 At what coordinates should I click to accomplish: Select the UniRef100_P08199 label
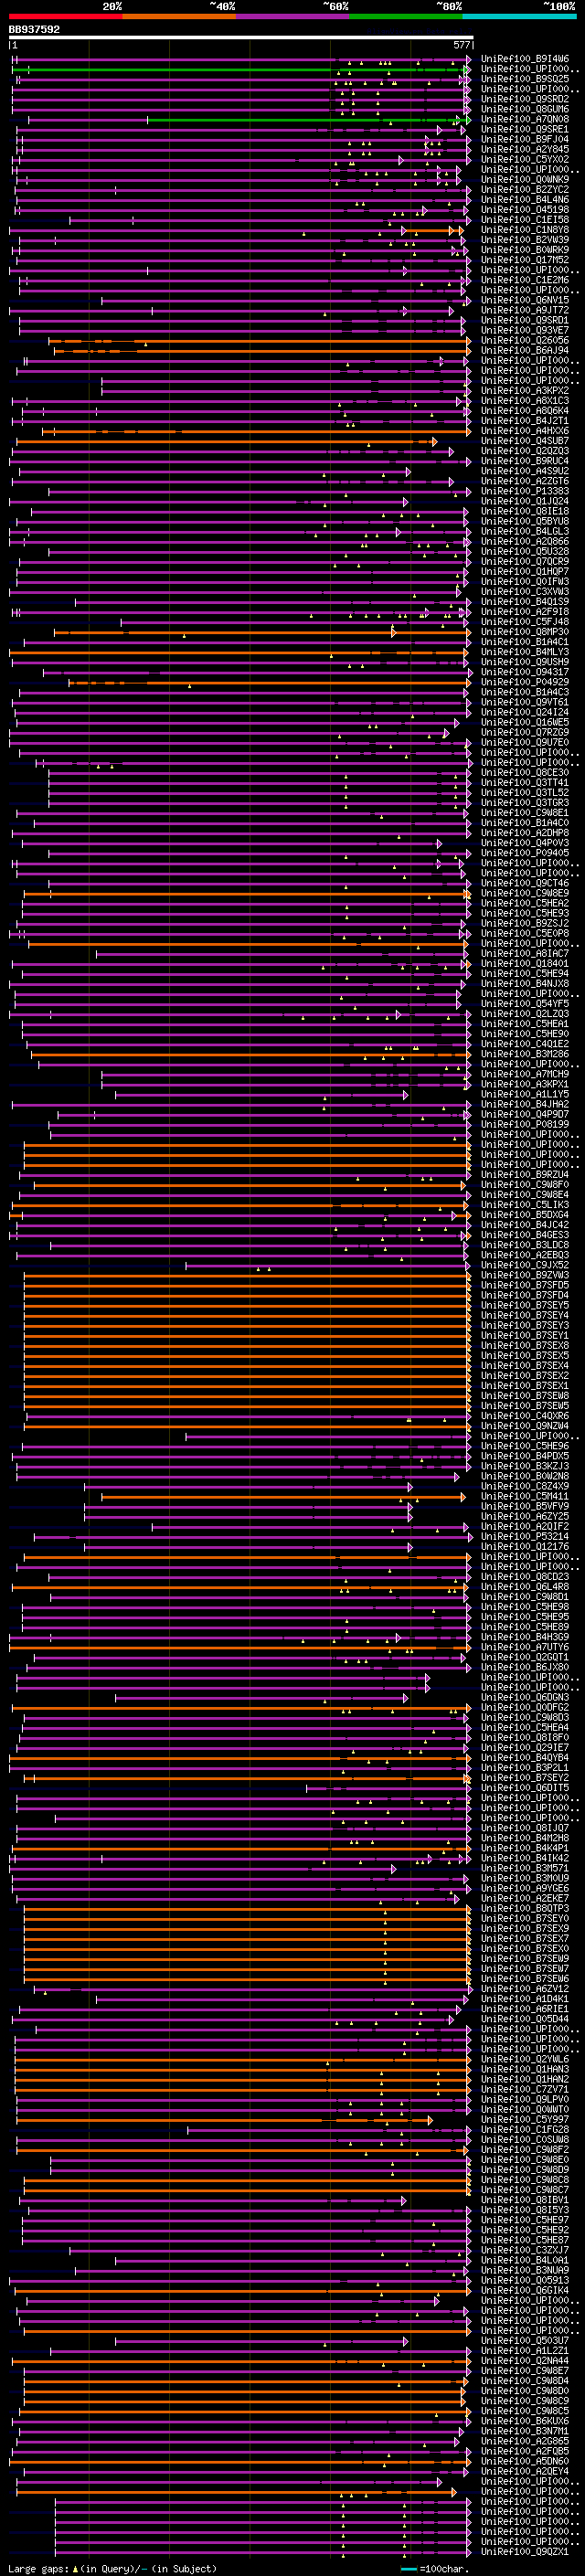tap(525, 1124)
